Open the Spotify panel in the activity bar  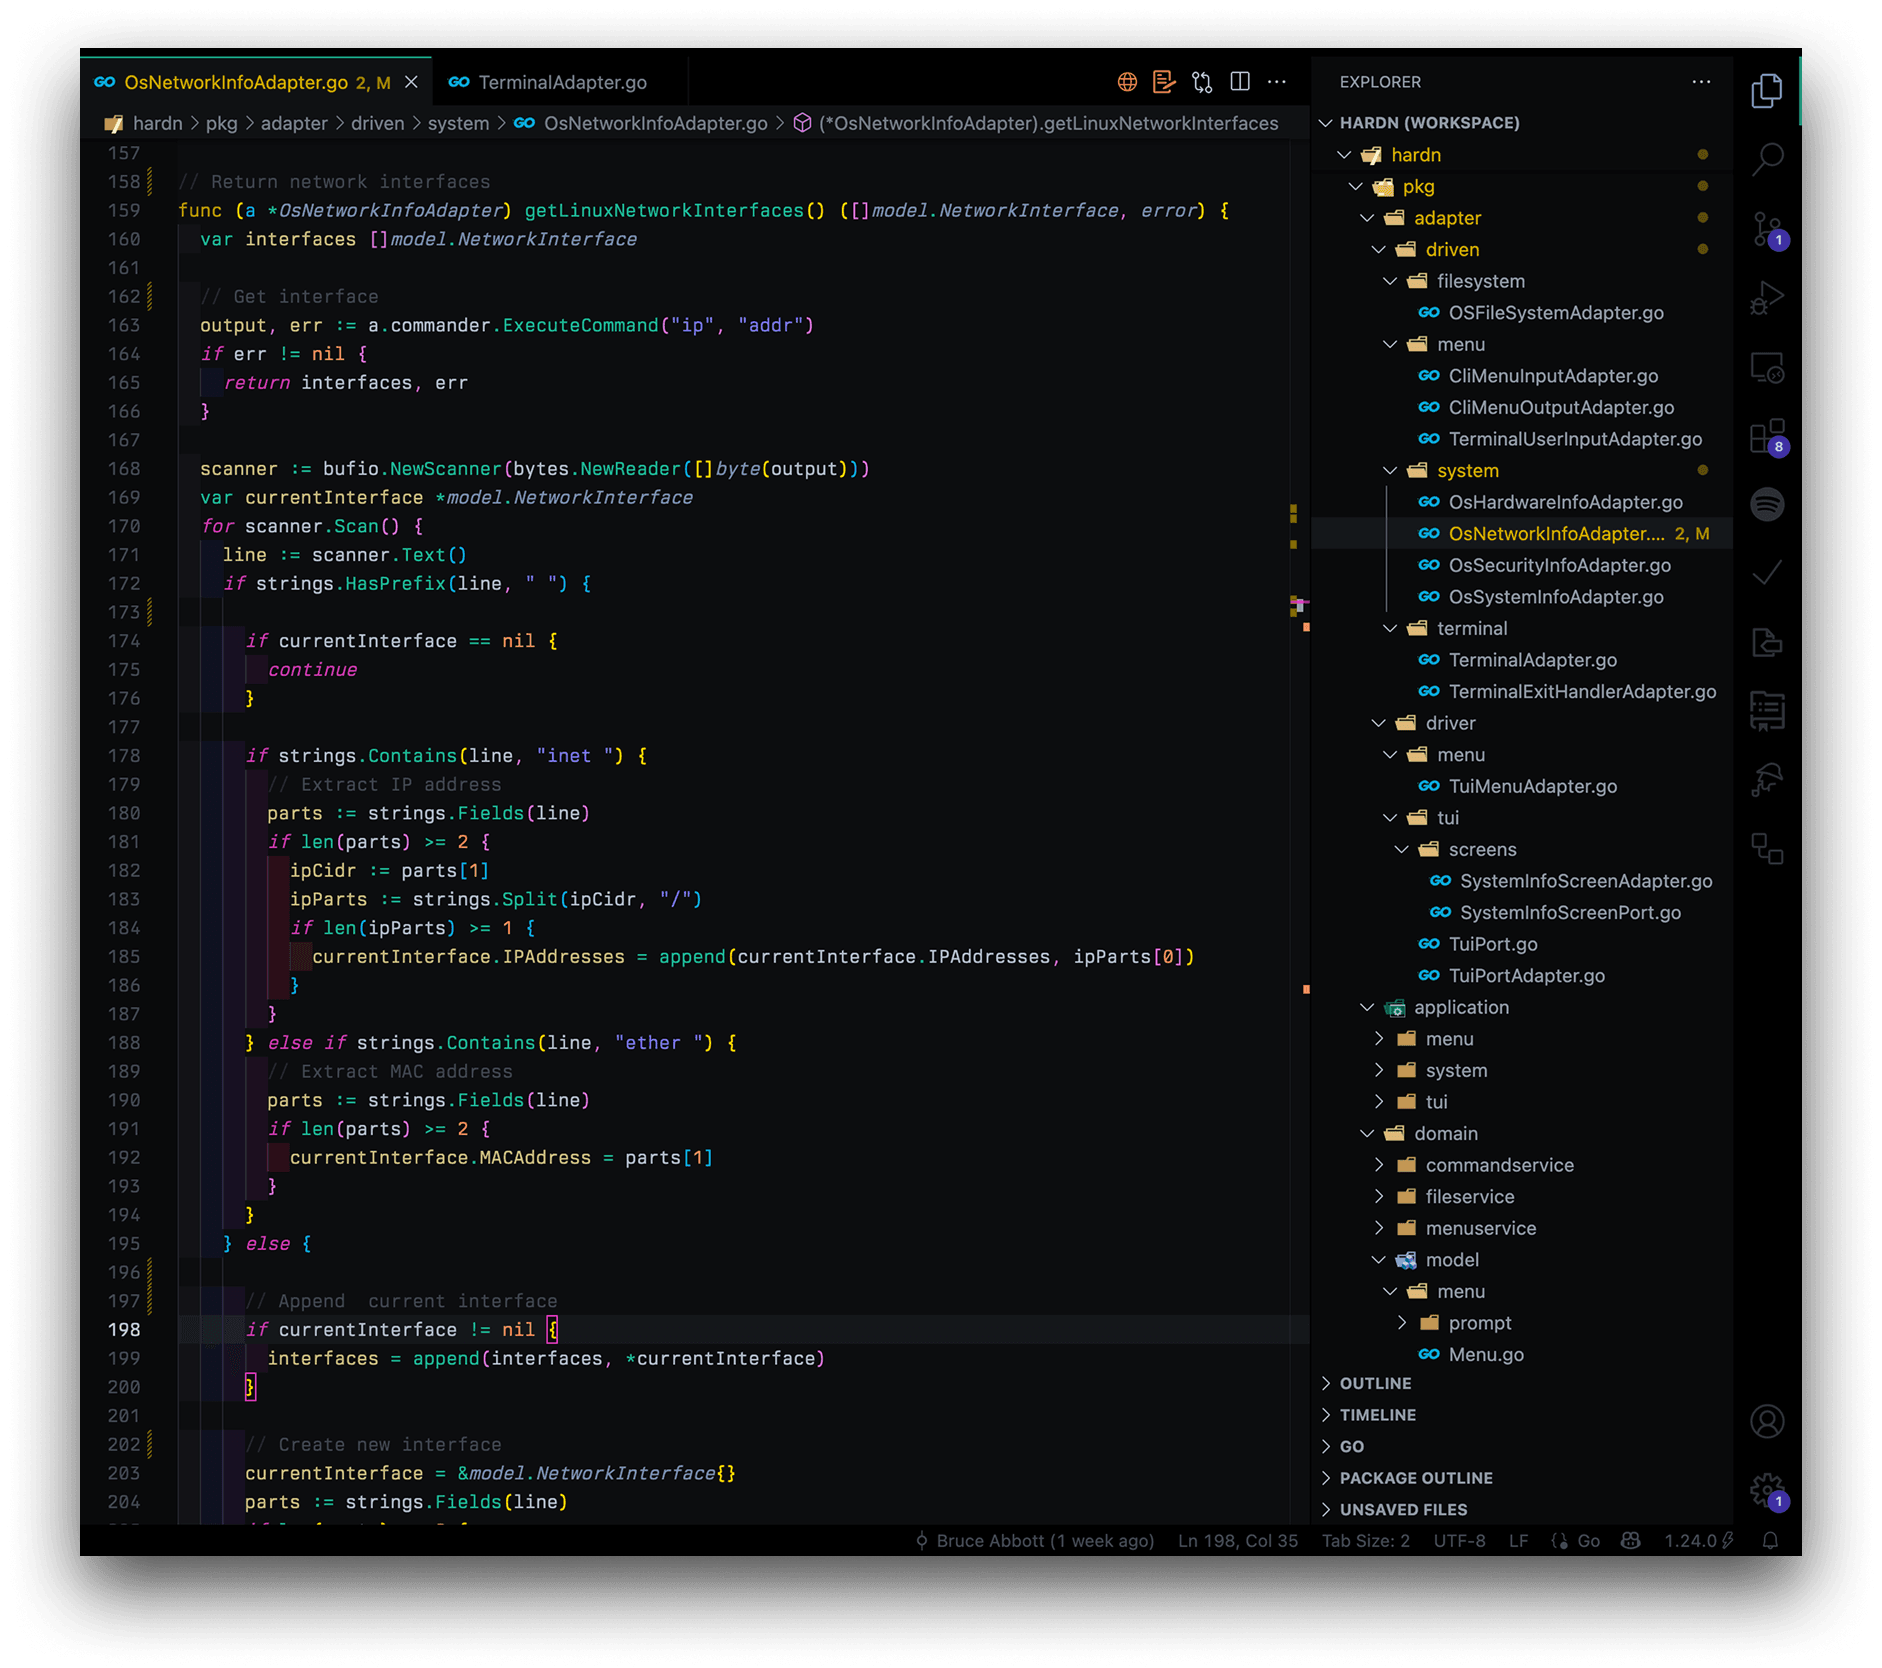(1768, 505)
